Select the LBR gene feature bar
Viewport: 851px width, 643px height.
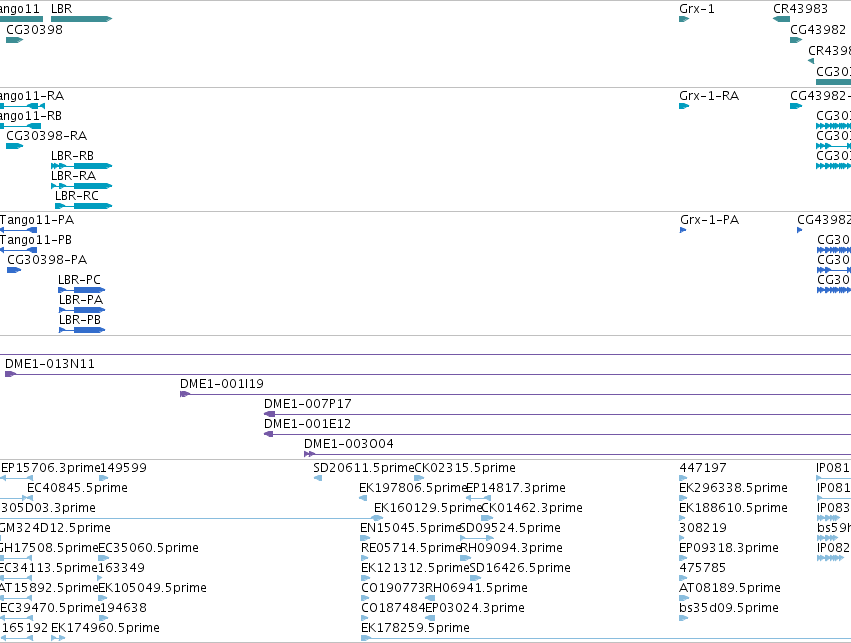click(81, 19)
